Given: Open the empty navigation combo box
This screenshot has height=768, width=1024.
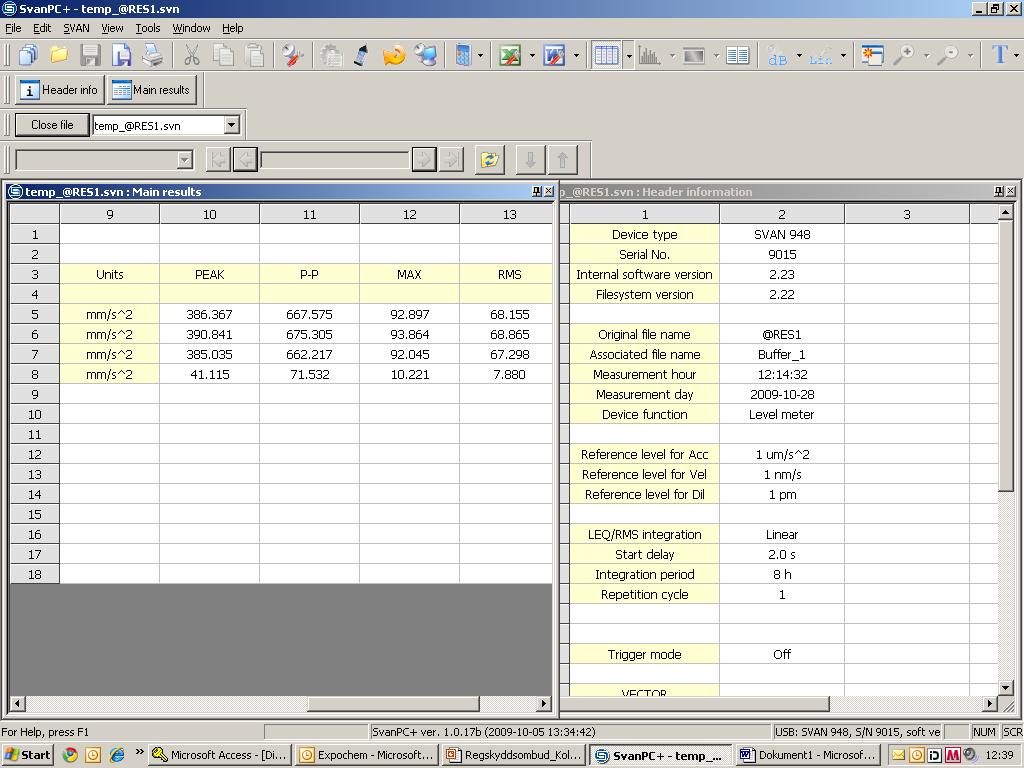Looking at the screenshot, I should 104,159.
